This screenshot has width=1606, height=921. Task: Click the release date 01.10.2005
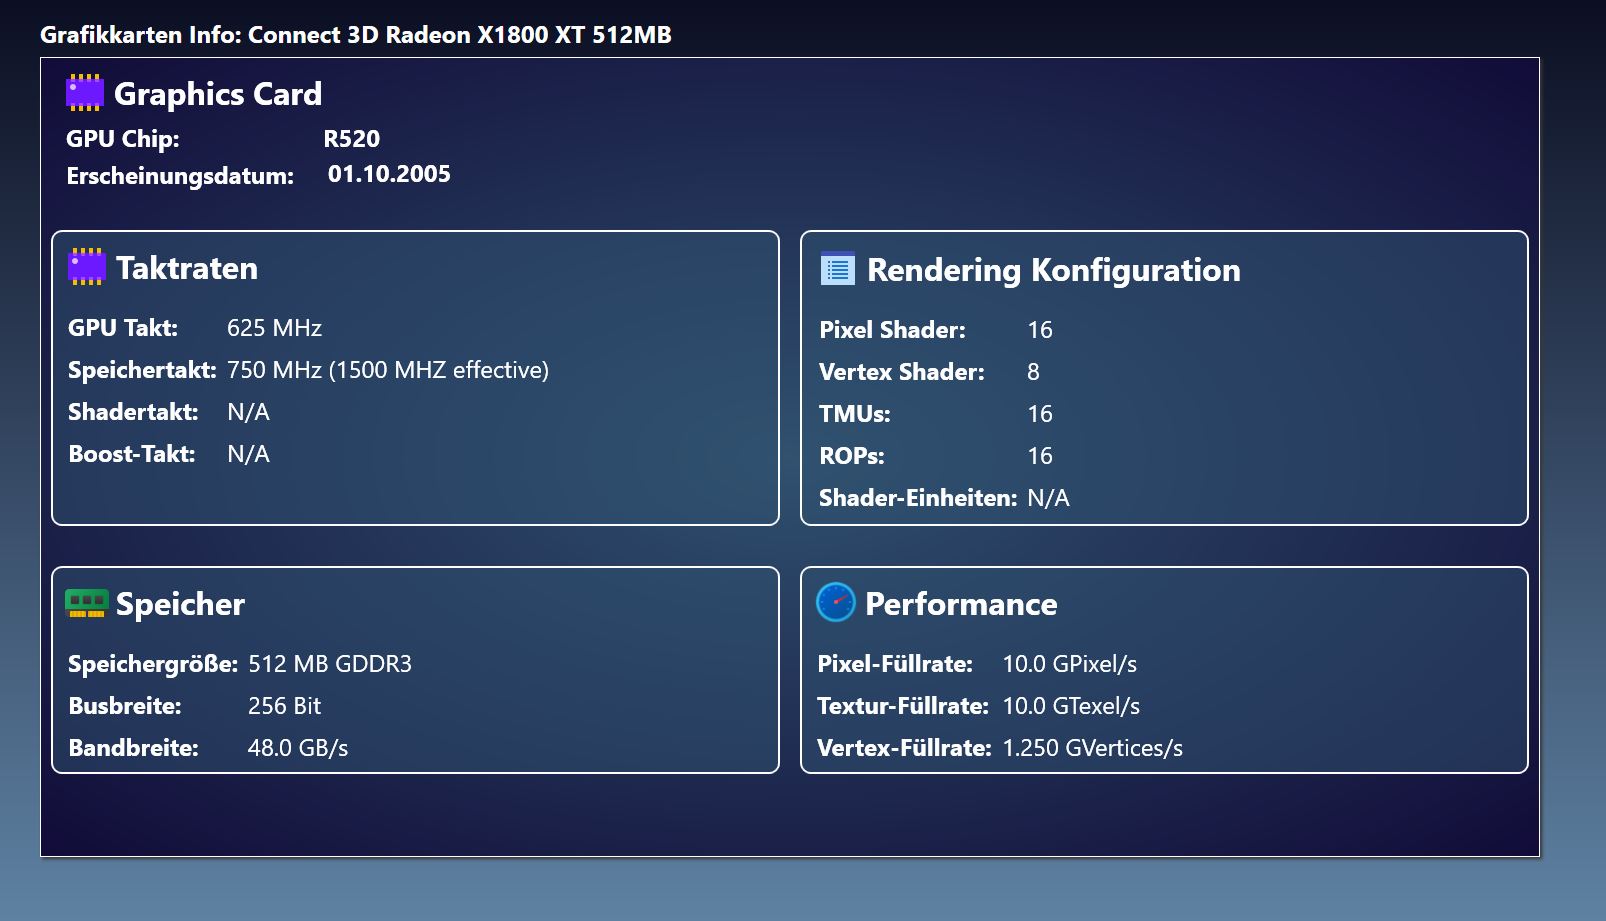(x=389, y=174)
